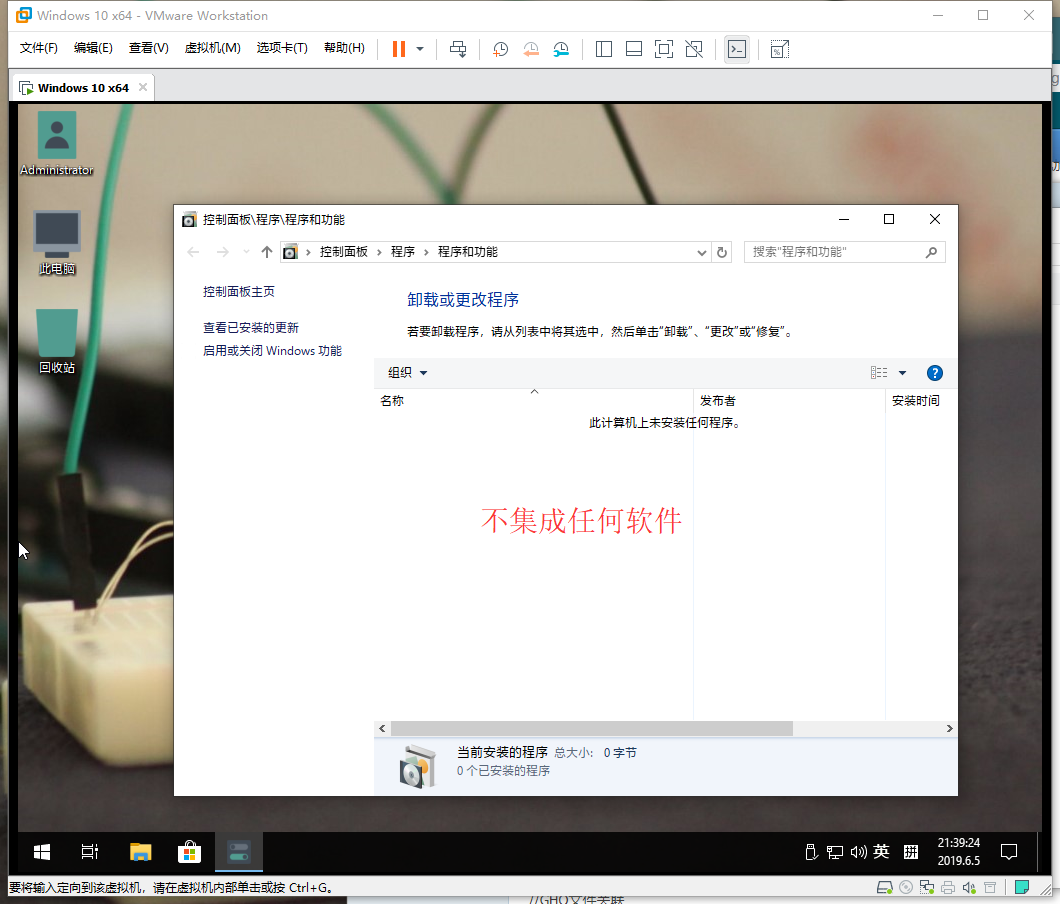1060x904 pixels.
Task: Sort by the 发布者 column header
Action: point(790,401)
